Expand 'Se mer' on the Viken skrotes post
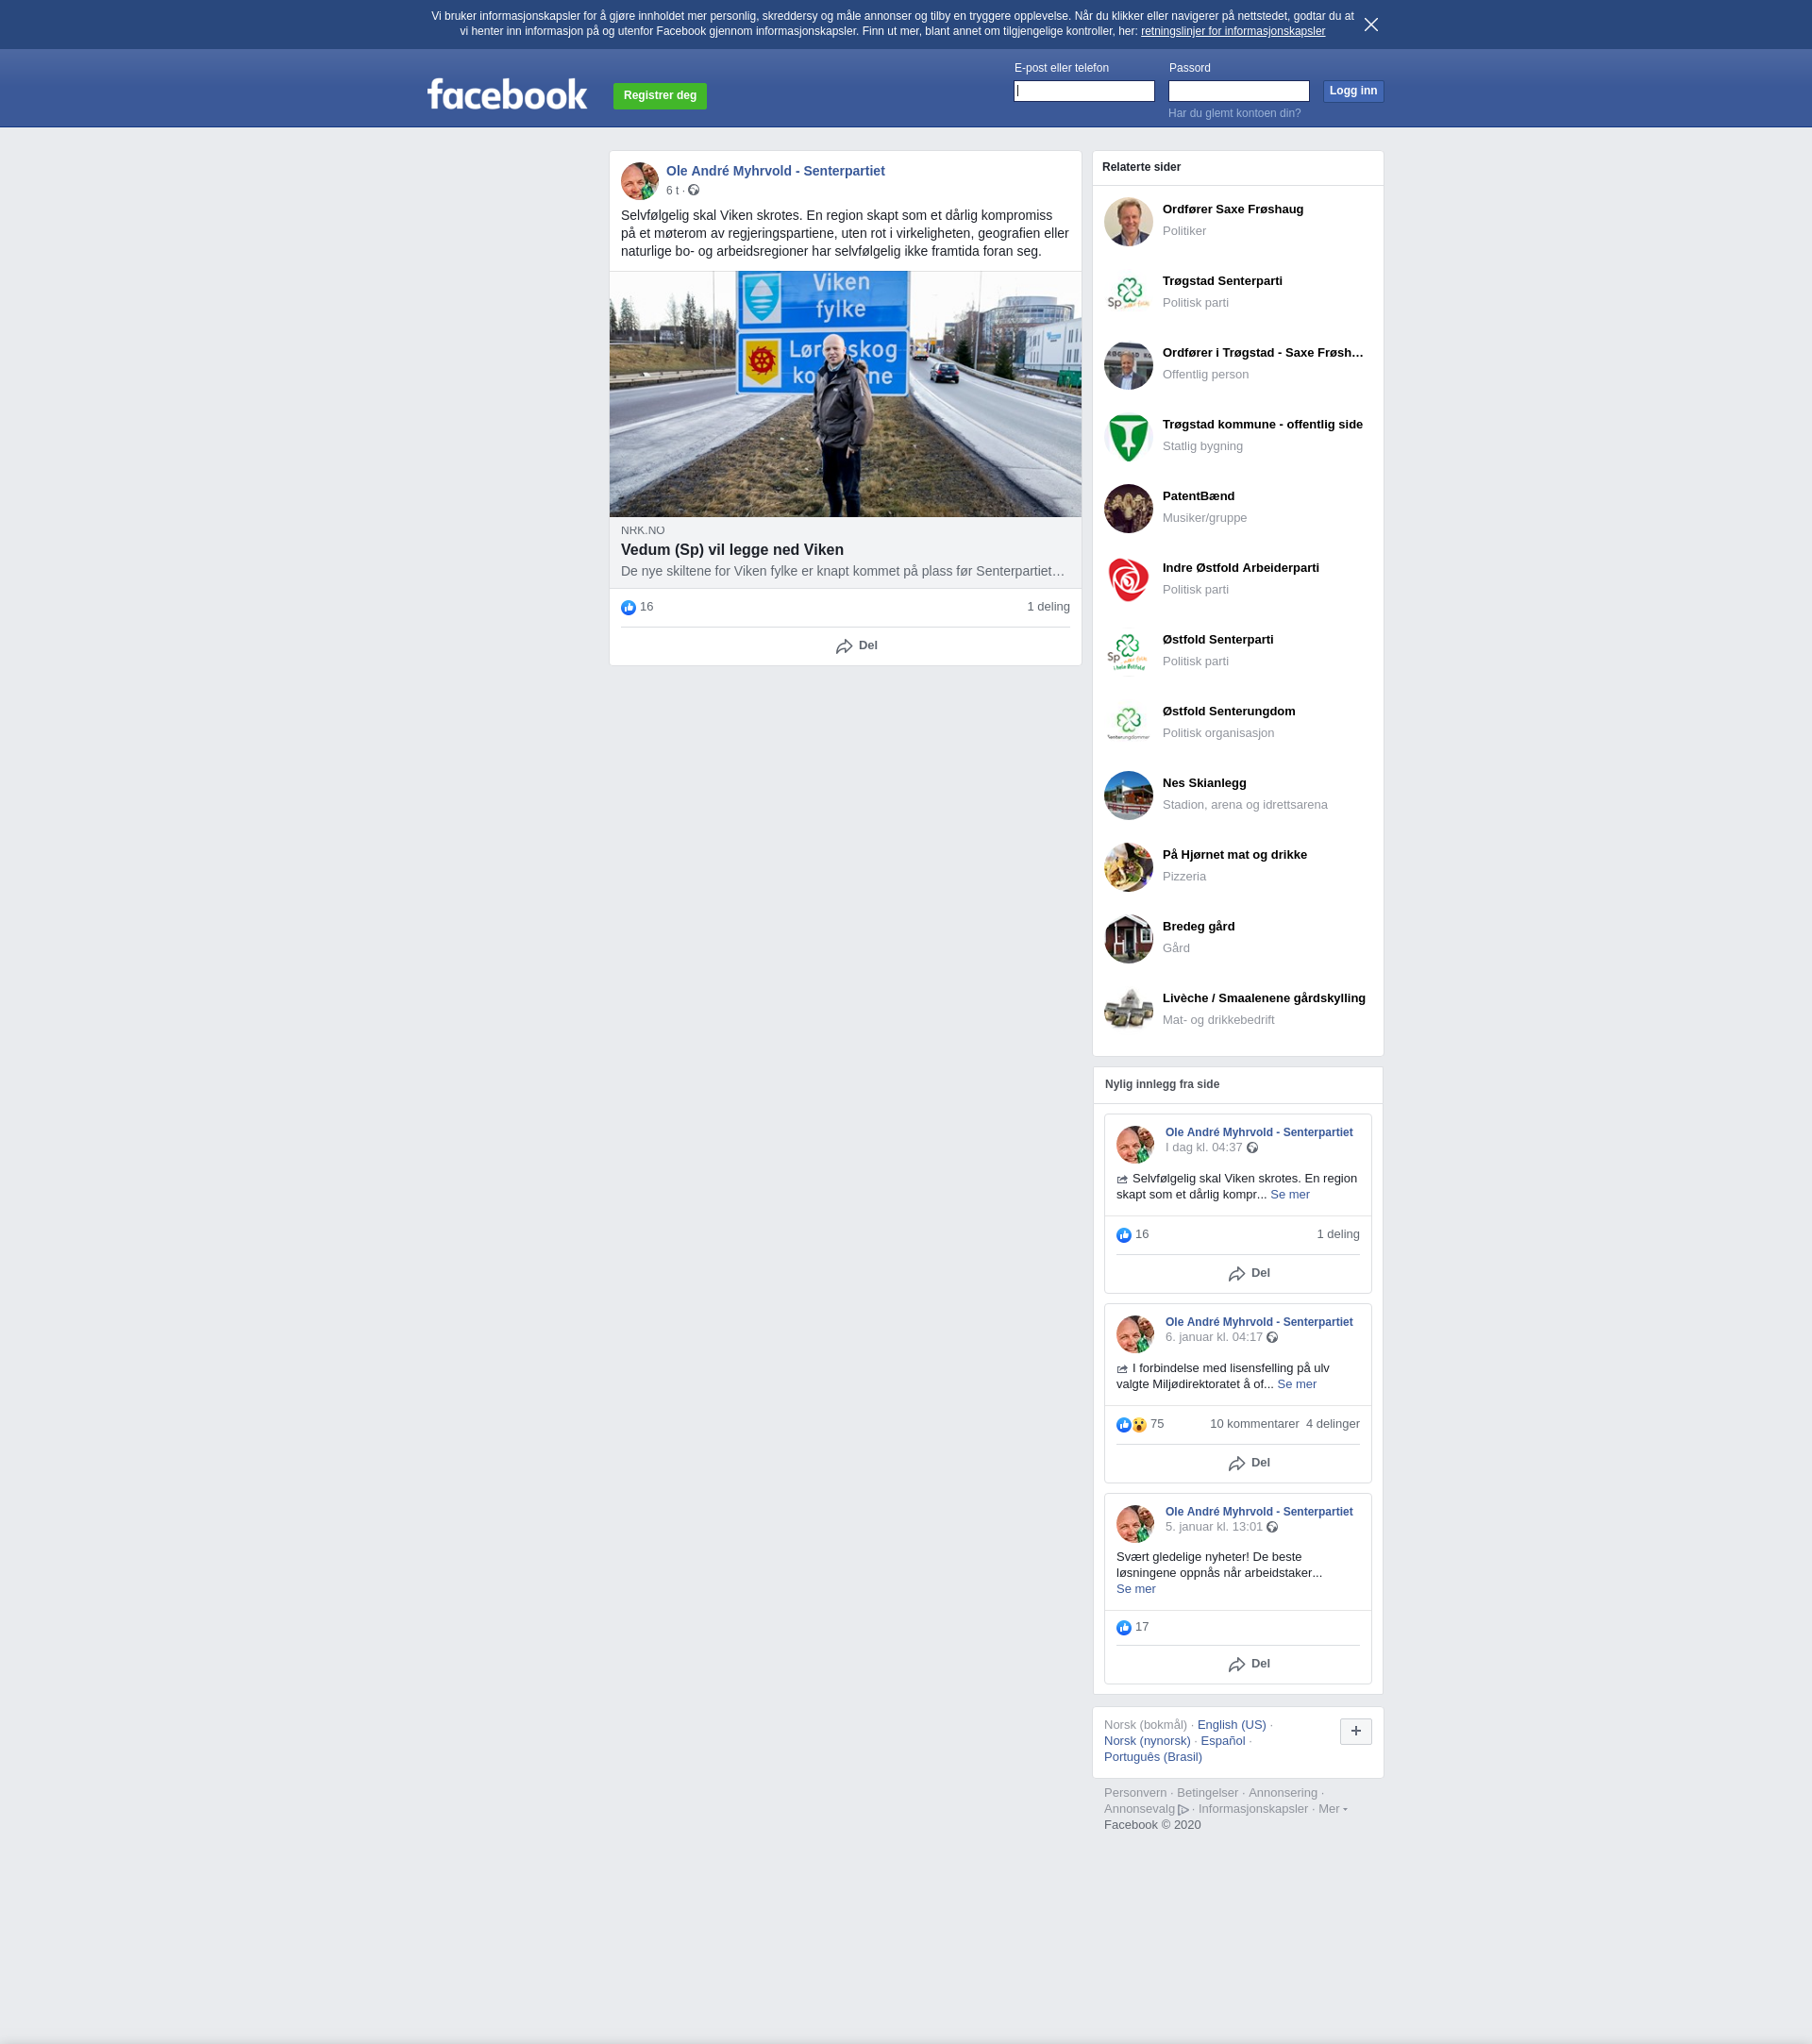Viewport: 1812px width, 2044px height. [x=1289, y=1195]
